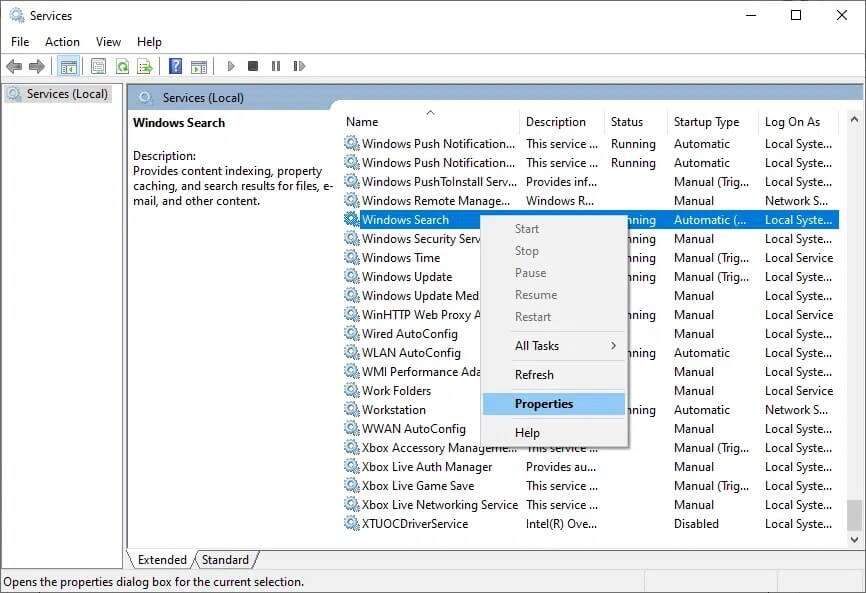Open the Action menu
Viewport: 866px width, 593px height.
[62, 42]
